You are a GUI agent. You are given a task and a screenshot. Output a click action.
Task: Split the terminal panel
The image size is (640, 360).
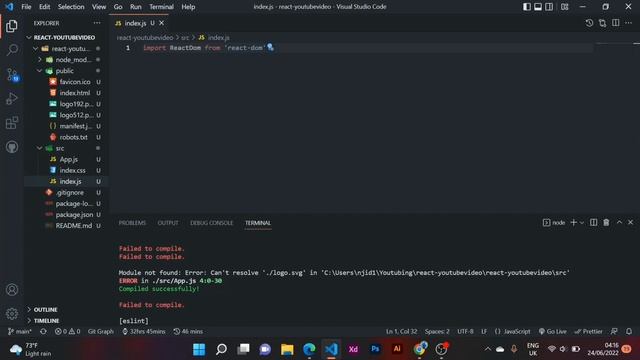click(x=593, y=222)
